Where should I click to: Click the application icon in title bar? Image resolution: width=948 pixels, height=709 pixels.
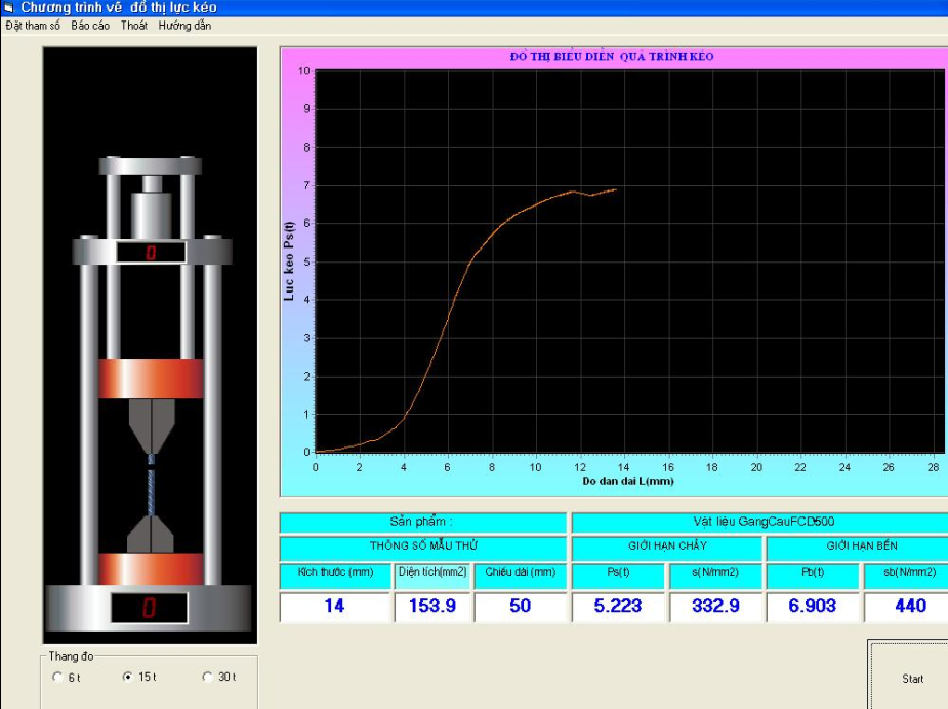coord(8,7)
